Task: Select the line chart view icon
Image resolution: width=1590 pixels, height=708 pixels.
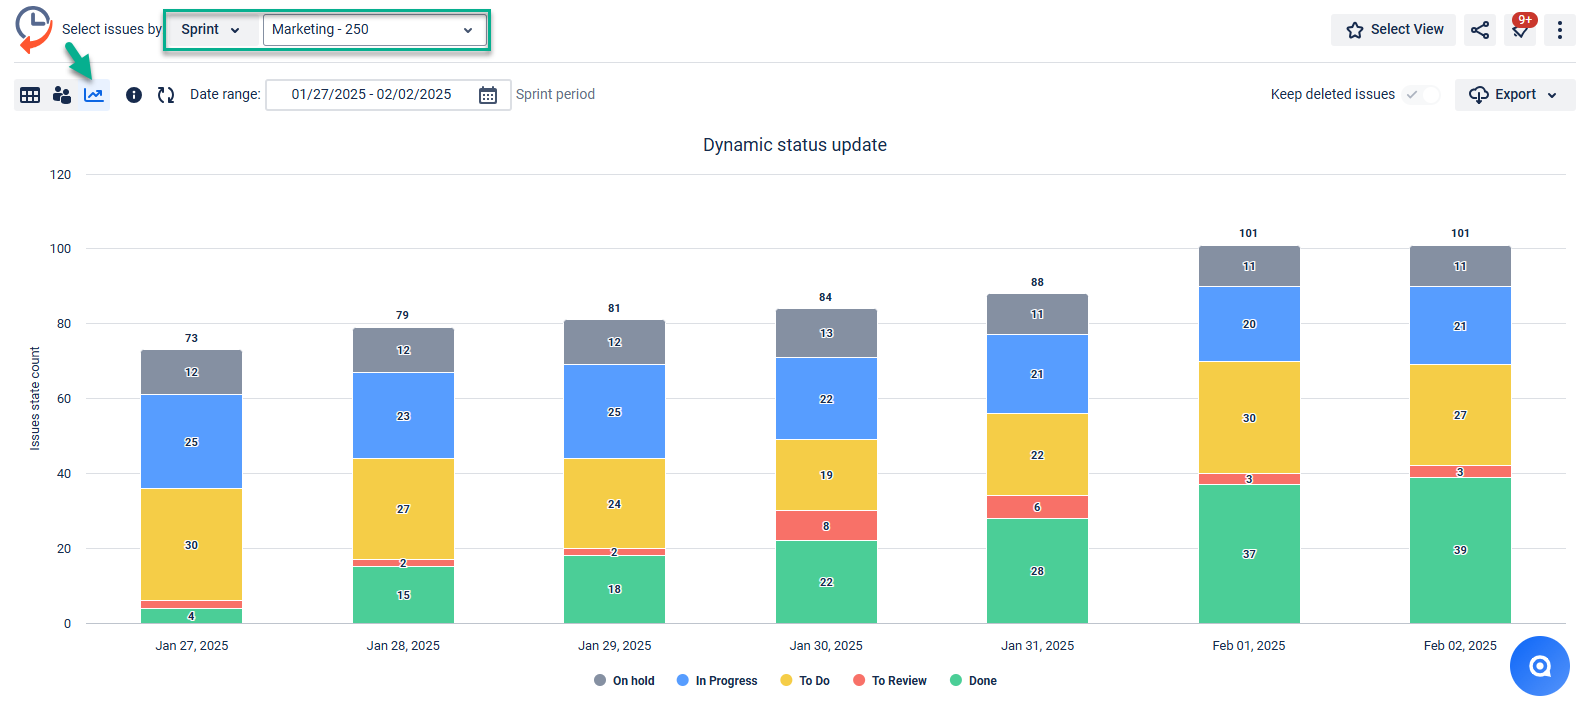Action: 94,95
